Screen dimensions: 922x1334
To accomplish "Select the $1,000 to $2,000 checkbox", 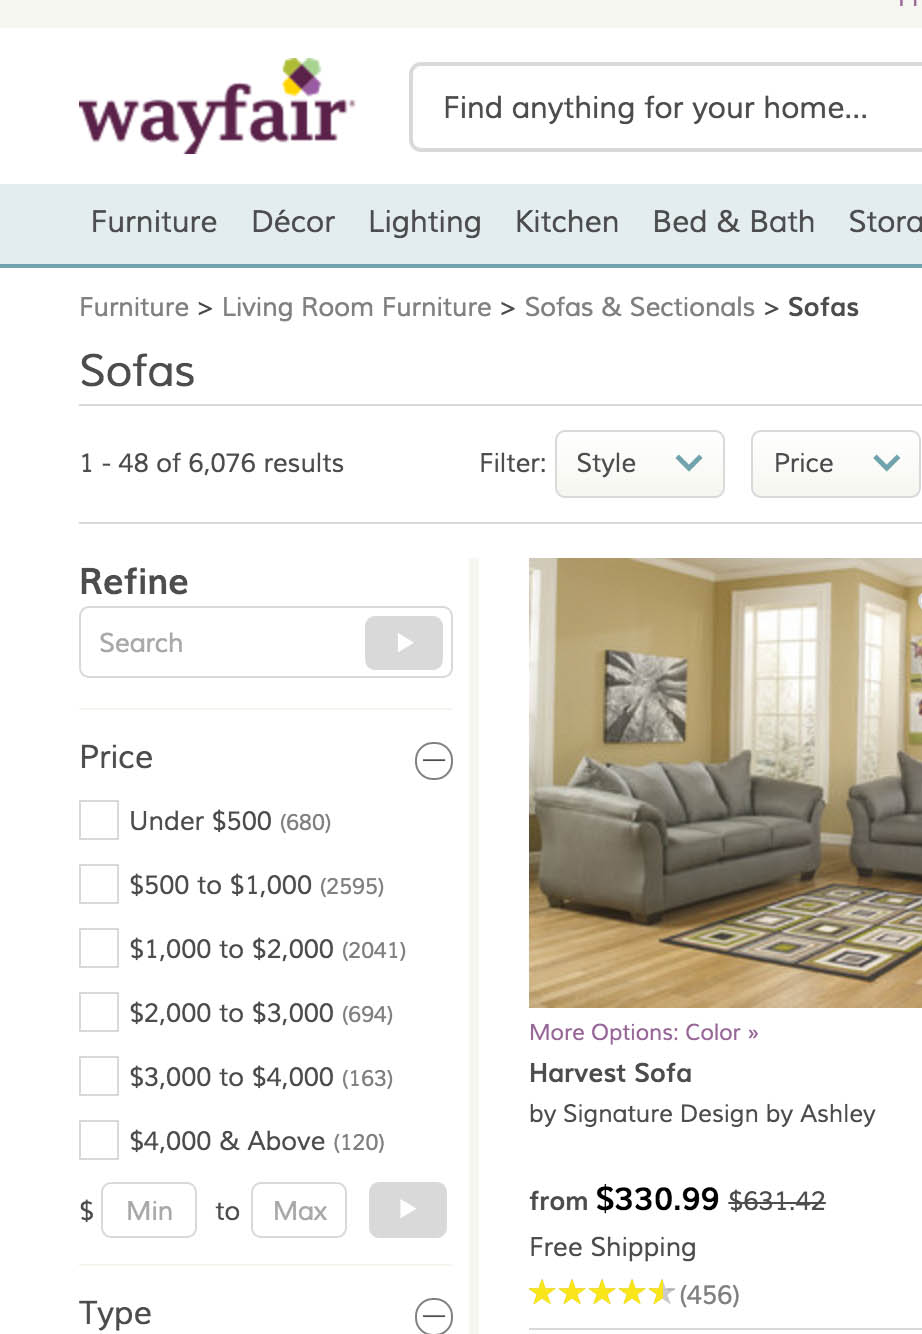I will pos(99,949).
